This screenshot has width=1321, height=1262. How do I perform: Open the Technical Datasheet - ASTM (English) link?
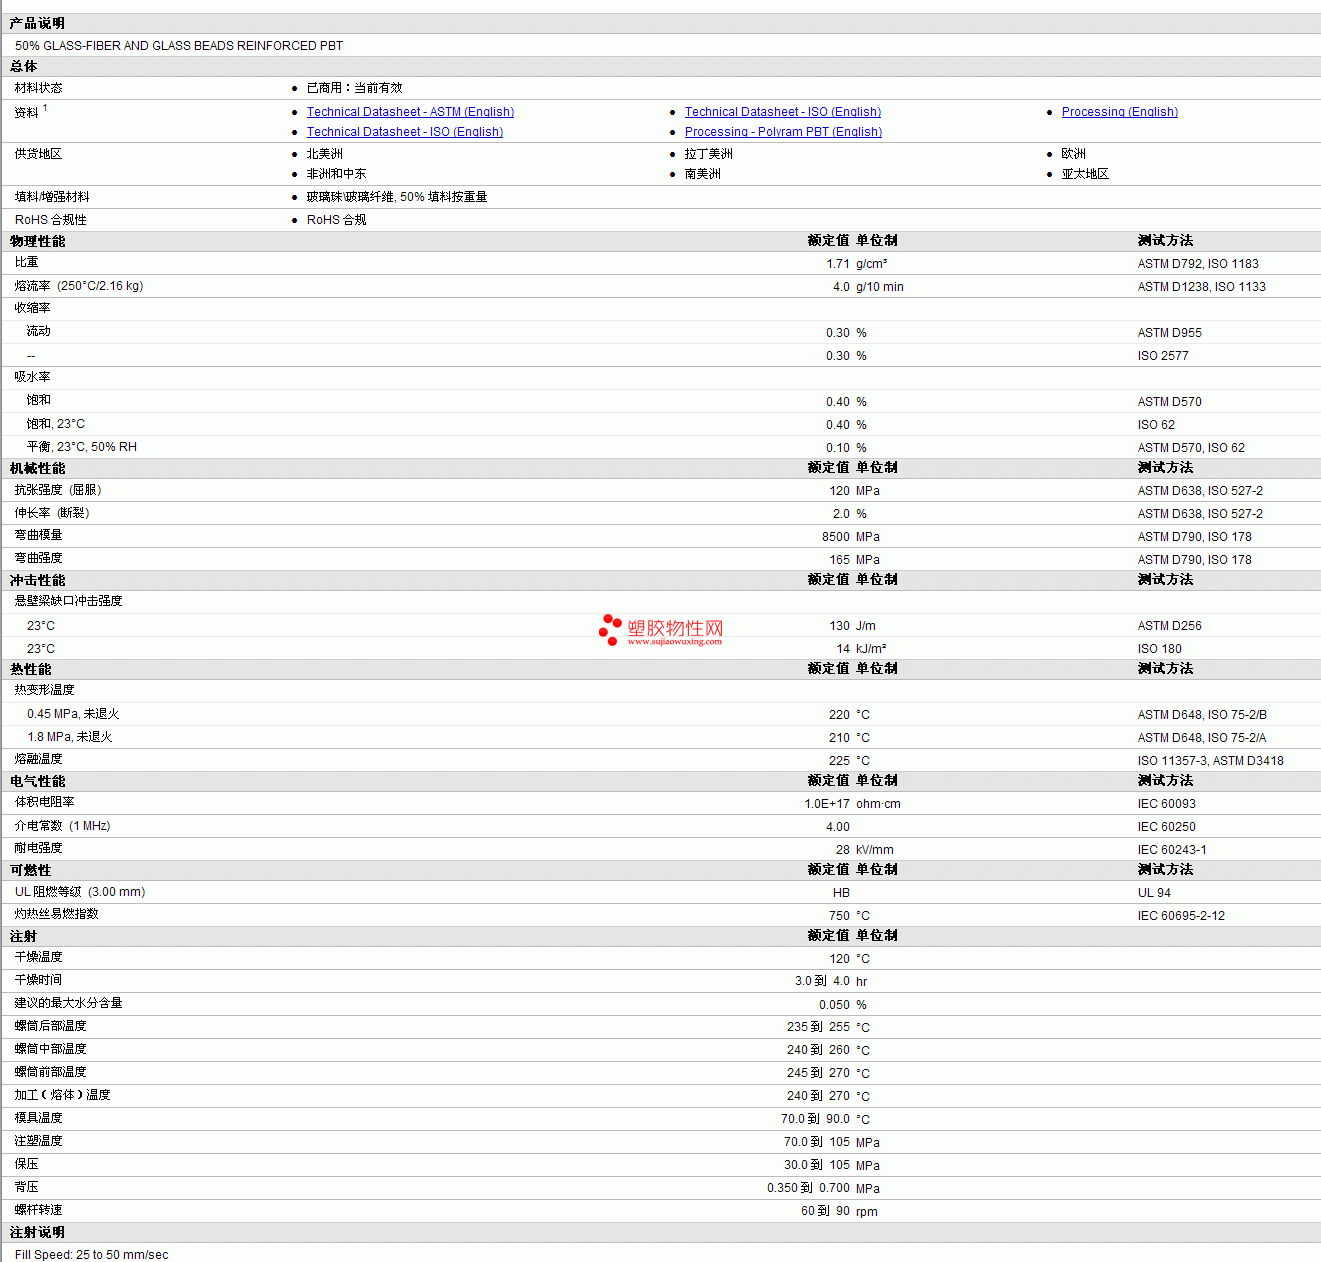410,112
